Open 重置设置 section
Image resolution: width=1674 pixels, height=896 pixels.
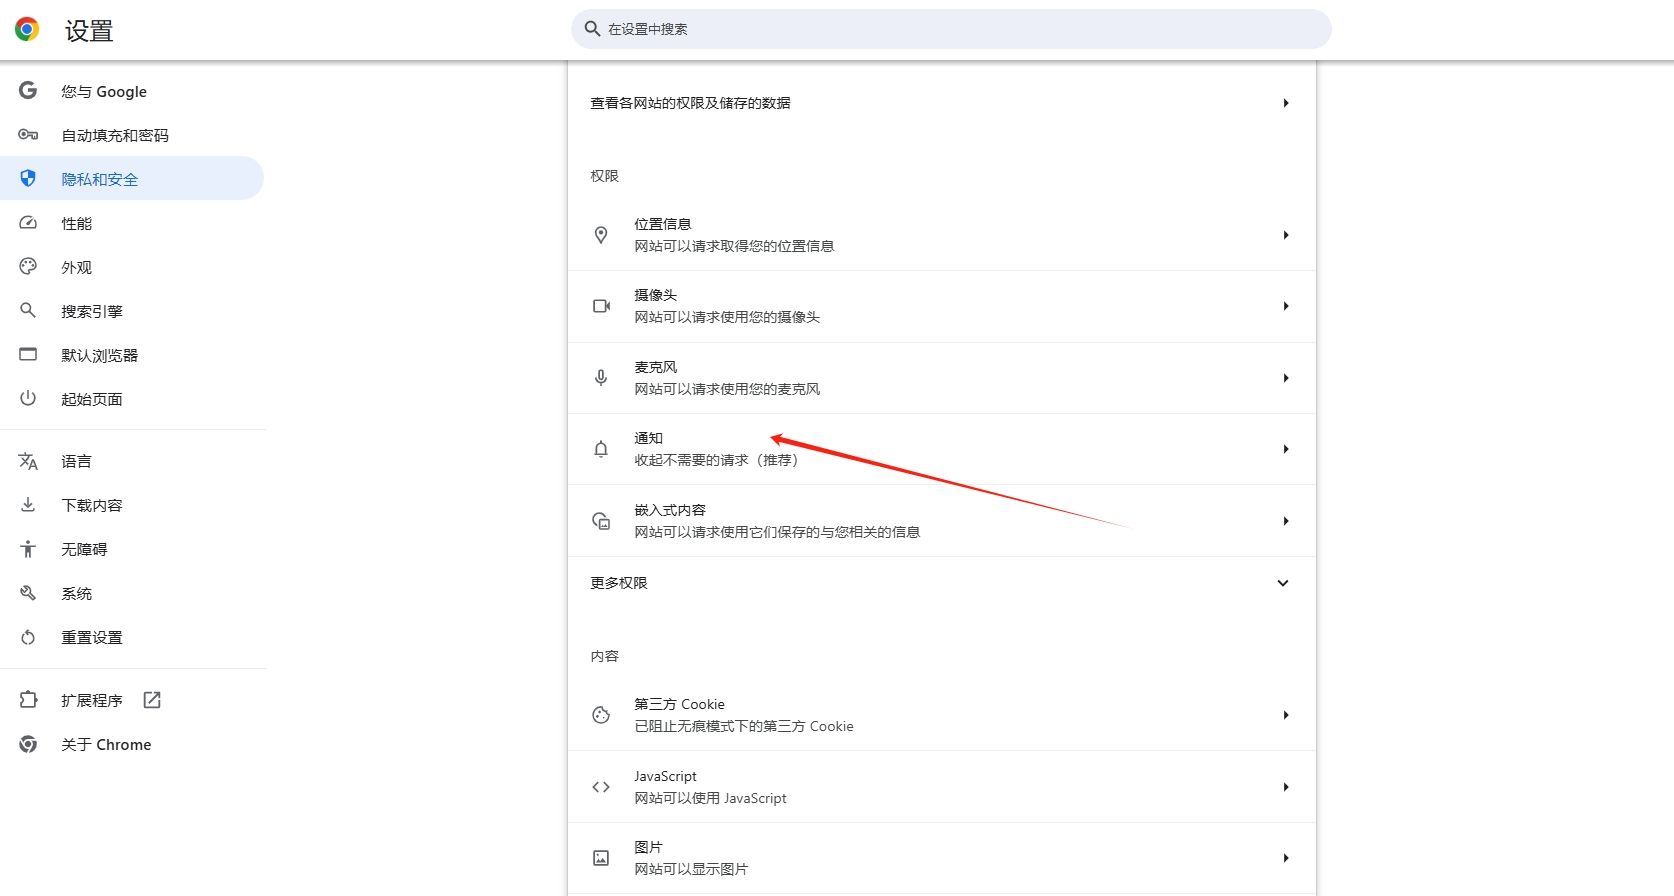click(132, 637)
